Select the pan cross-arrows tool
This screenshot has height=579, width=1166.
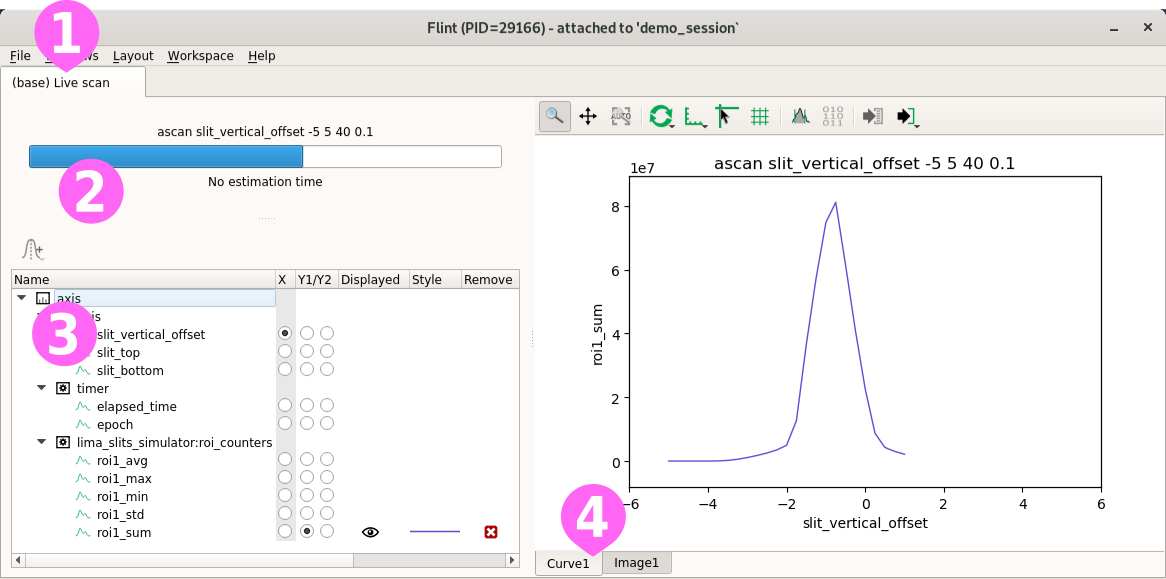(587, 116)
